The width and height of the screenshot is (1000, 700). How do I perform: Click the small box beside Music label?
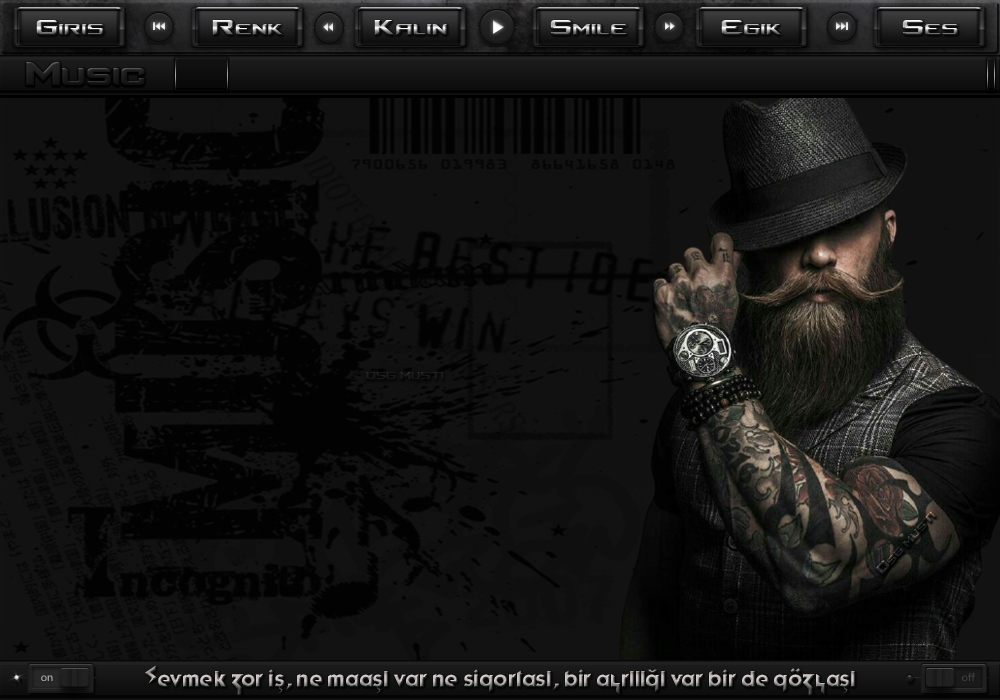201,74
